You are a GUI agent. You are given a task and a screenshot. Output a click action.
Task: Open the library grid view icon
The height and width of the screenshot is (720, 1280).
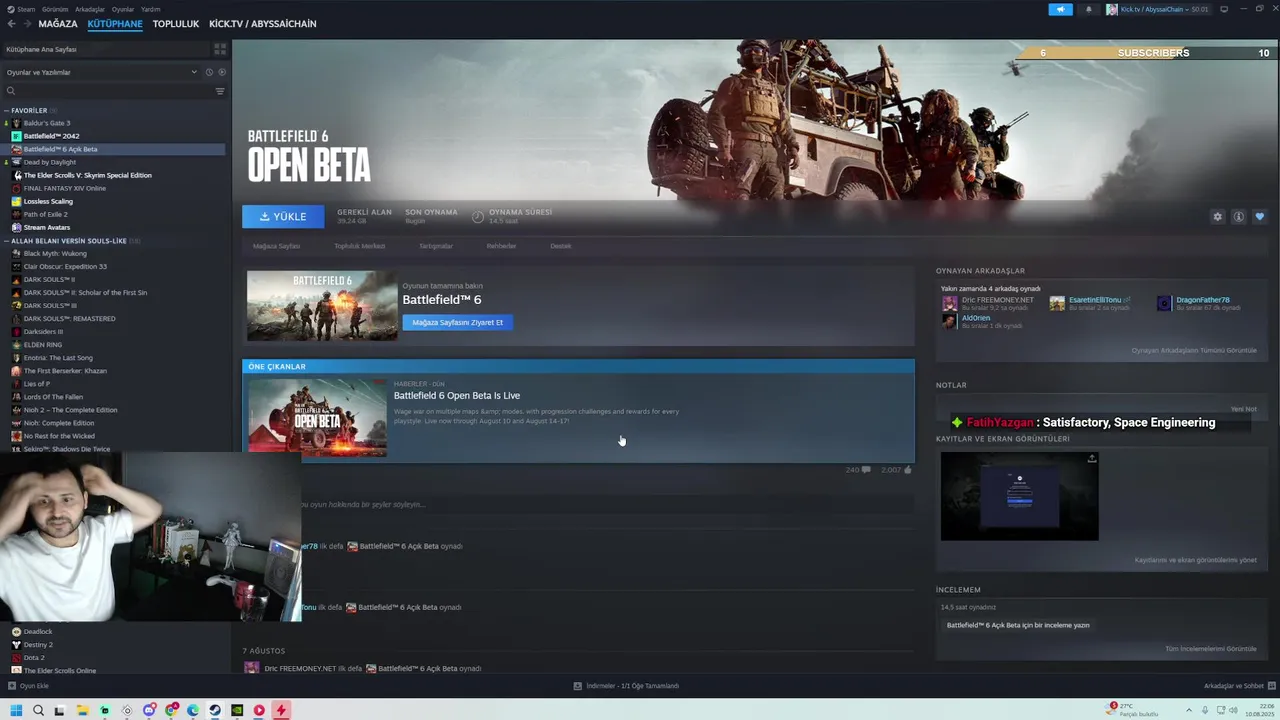pos(220,49)
